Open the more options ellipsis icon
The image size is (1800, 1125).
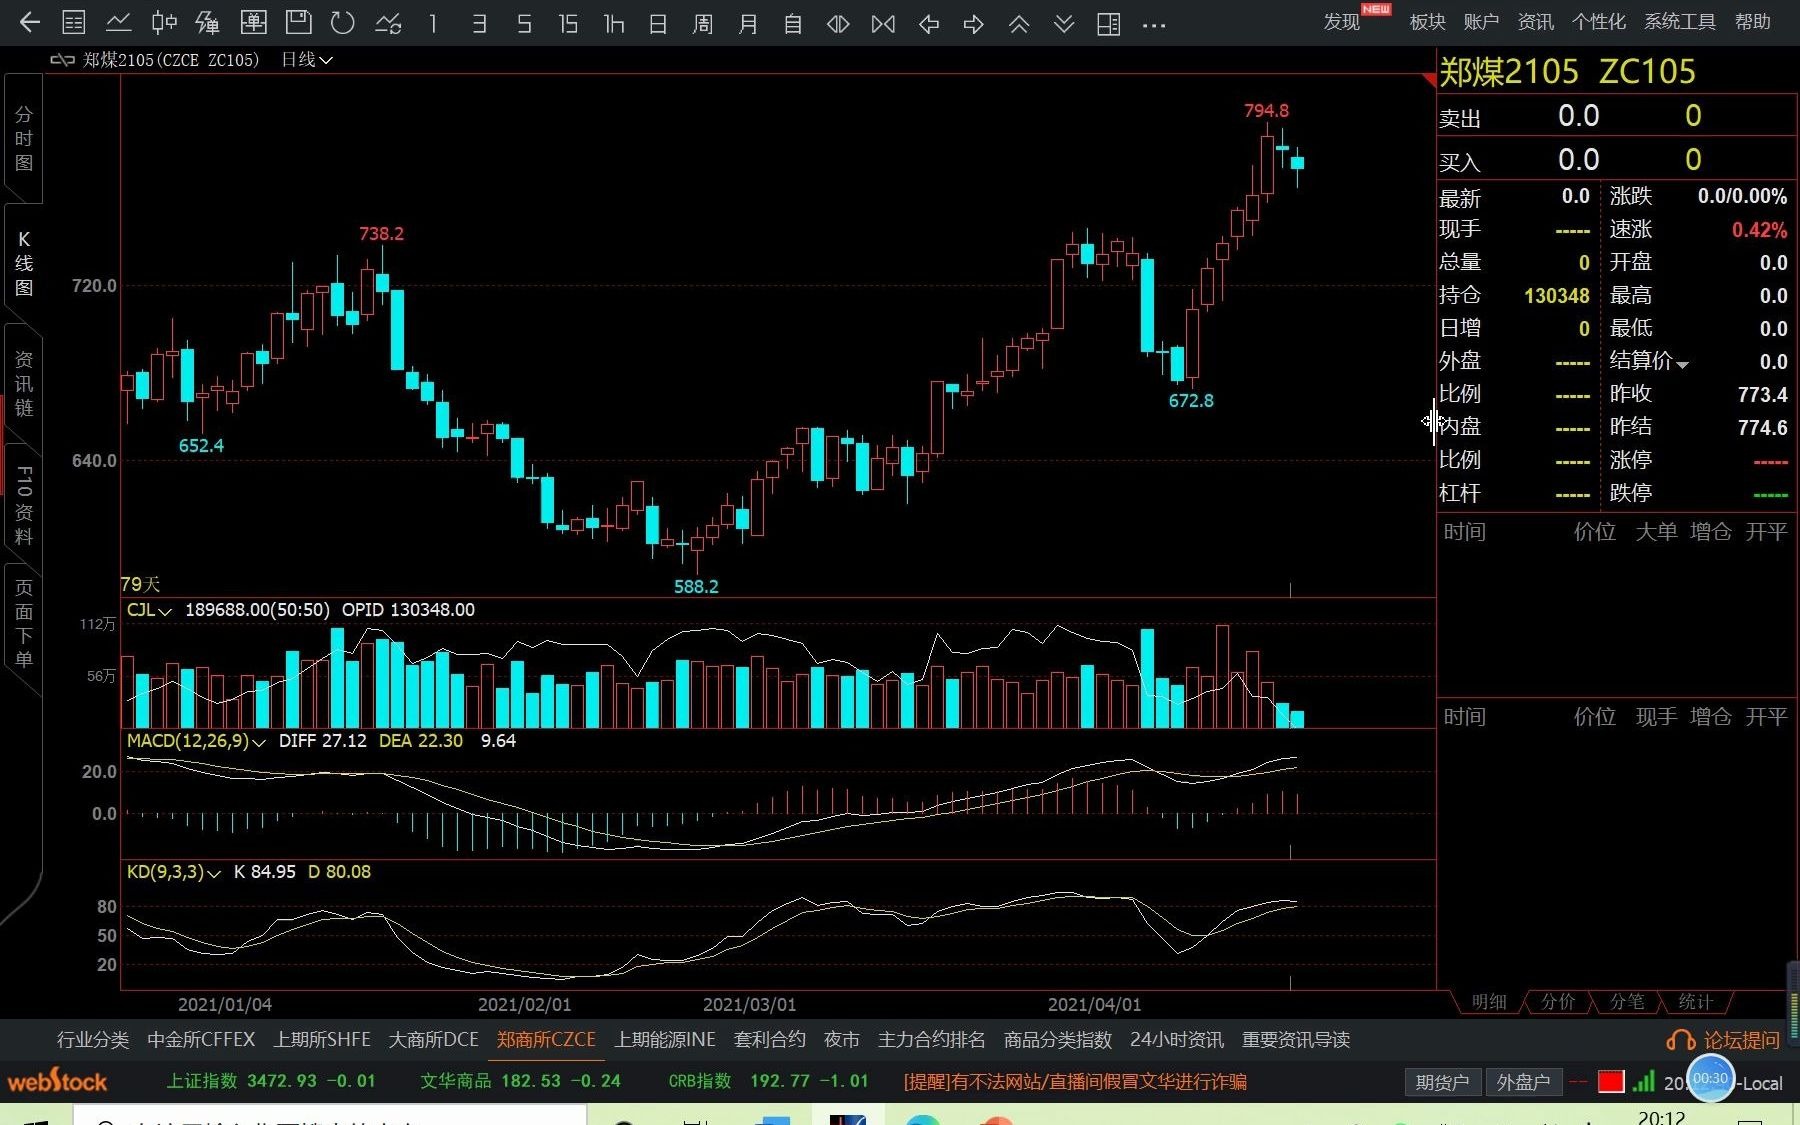pos(1154,24)
